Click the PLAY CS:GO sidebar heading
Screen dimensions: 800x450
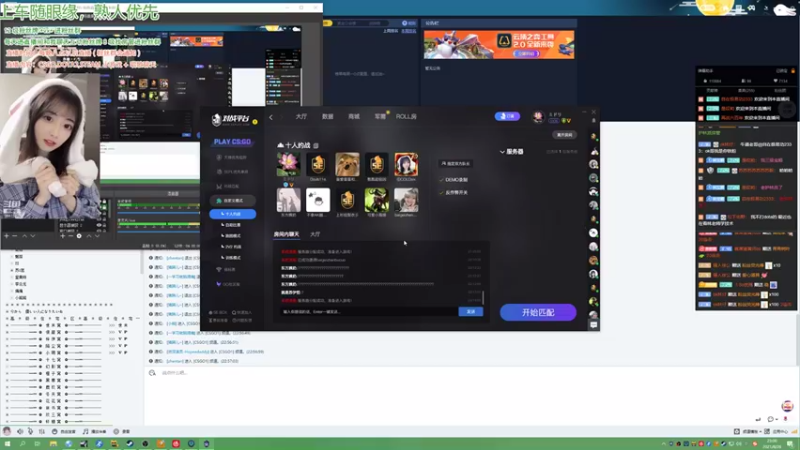232,141
